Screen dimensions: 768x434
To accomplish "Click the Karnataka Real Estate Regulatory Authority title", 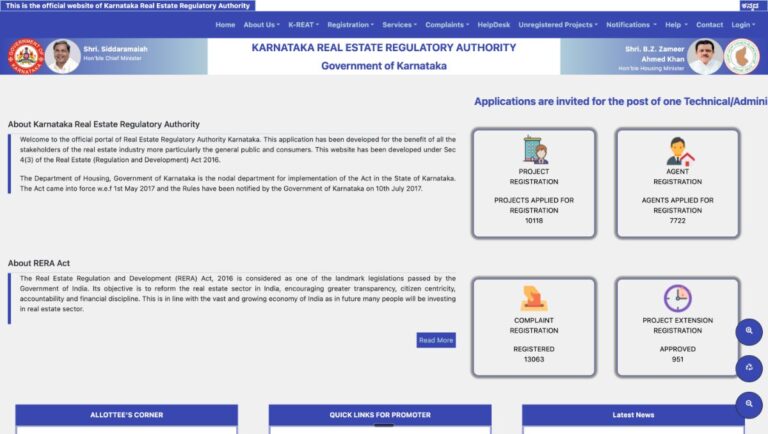I will click(384, 48).
